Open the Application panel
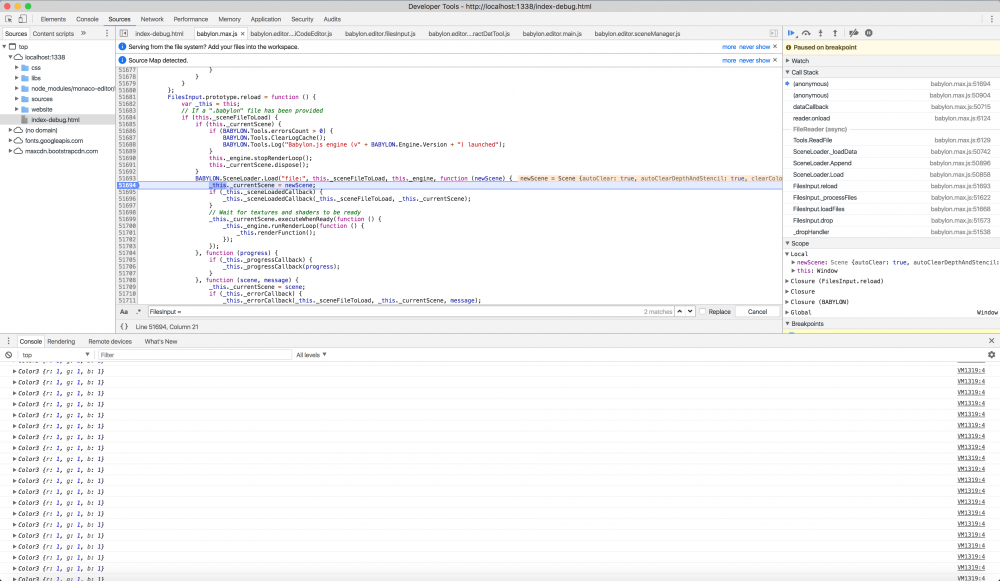The width and height of the screenshot is (1000, 581). [265, 19]
